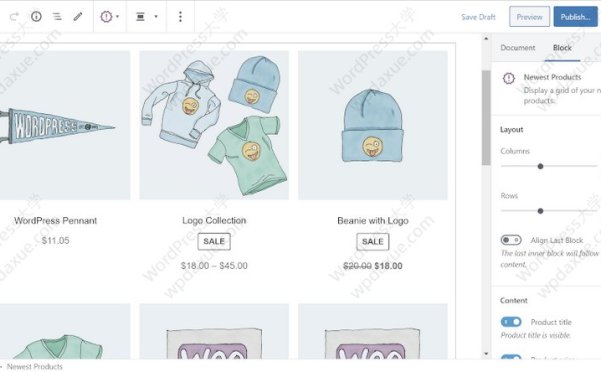The height and width of the screenshot is (372, 601).
Task: Click Save Draft link
Action: 478,17
